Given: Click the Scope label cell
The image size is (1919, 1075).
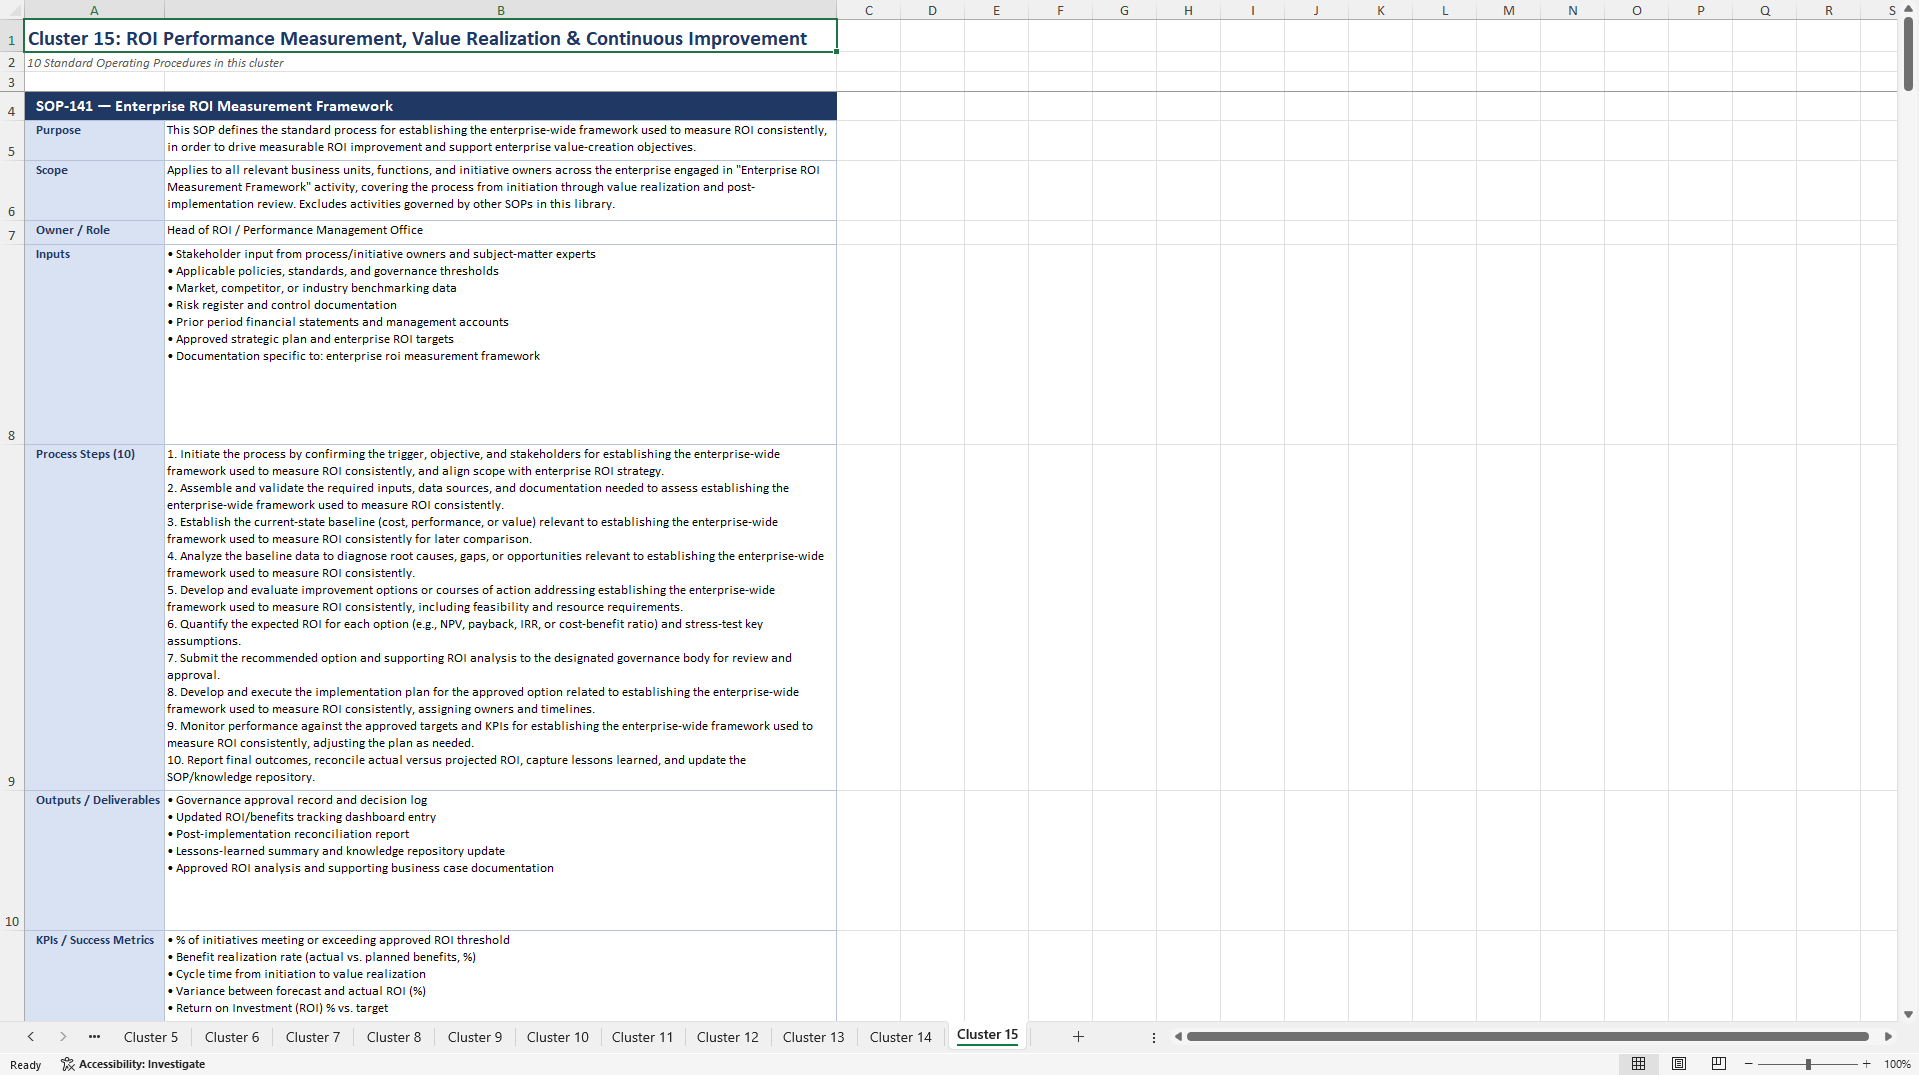Looking at the screenshot, I should [x=95, y=190].
